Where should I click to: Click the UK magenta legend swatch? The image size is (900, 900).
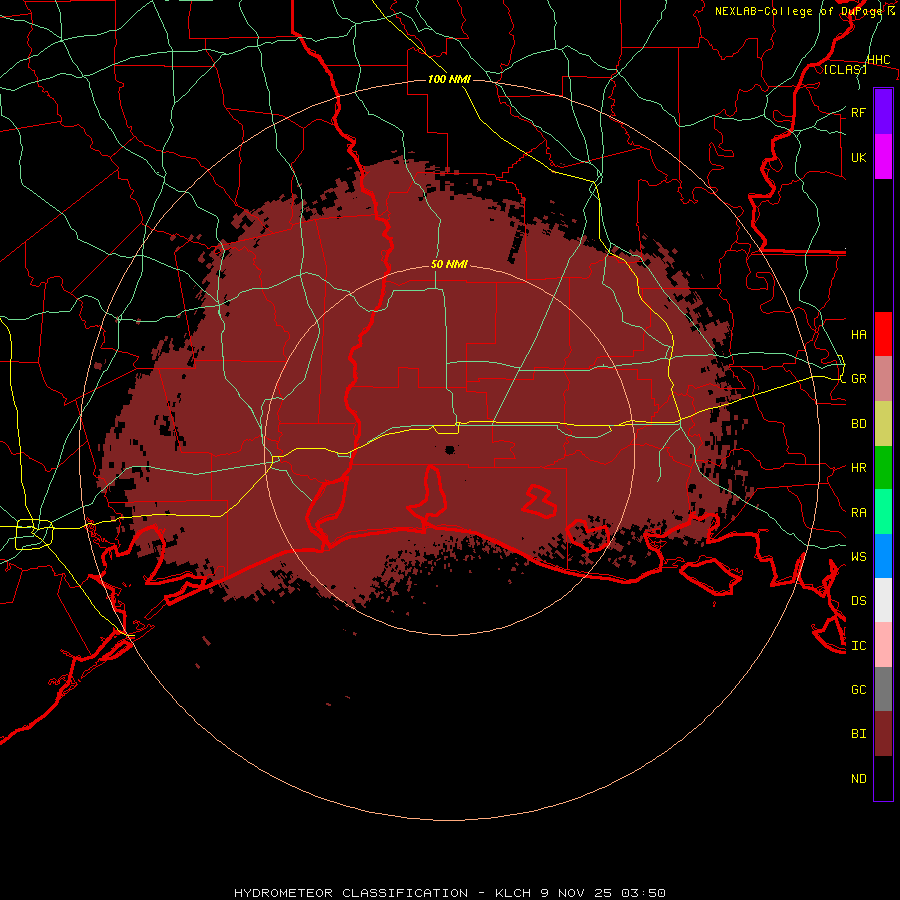[x=883, y=157]
